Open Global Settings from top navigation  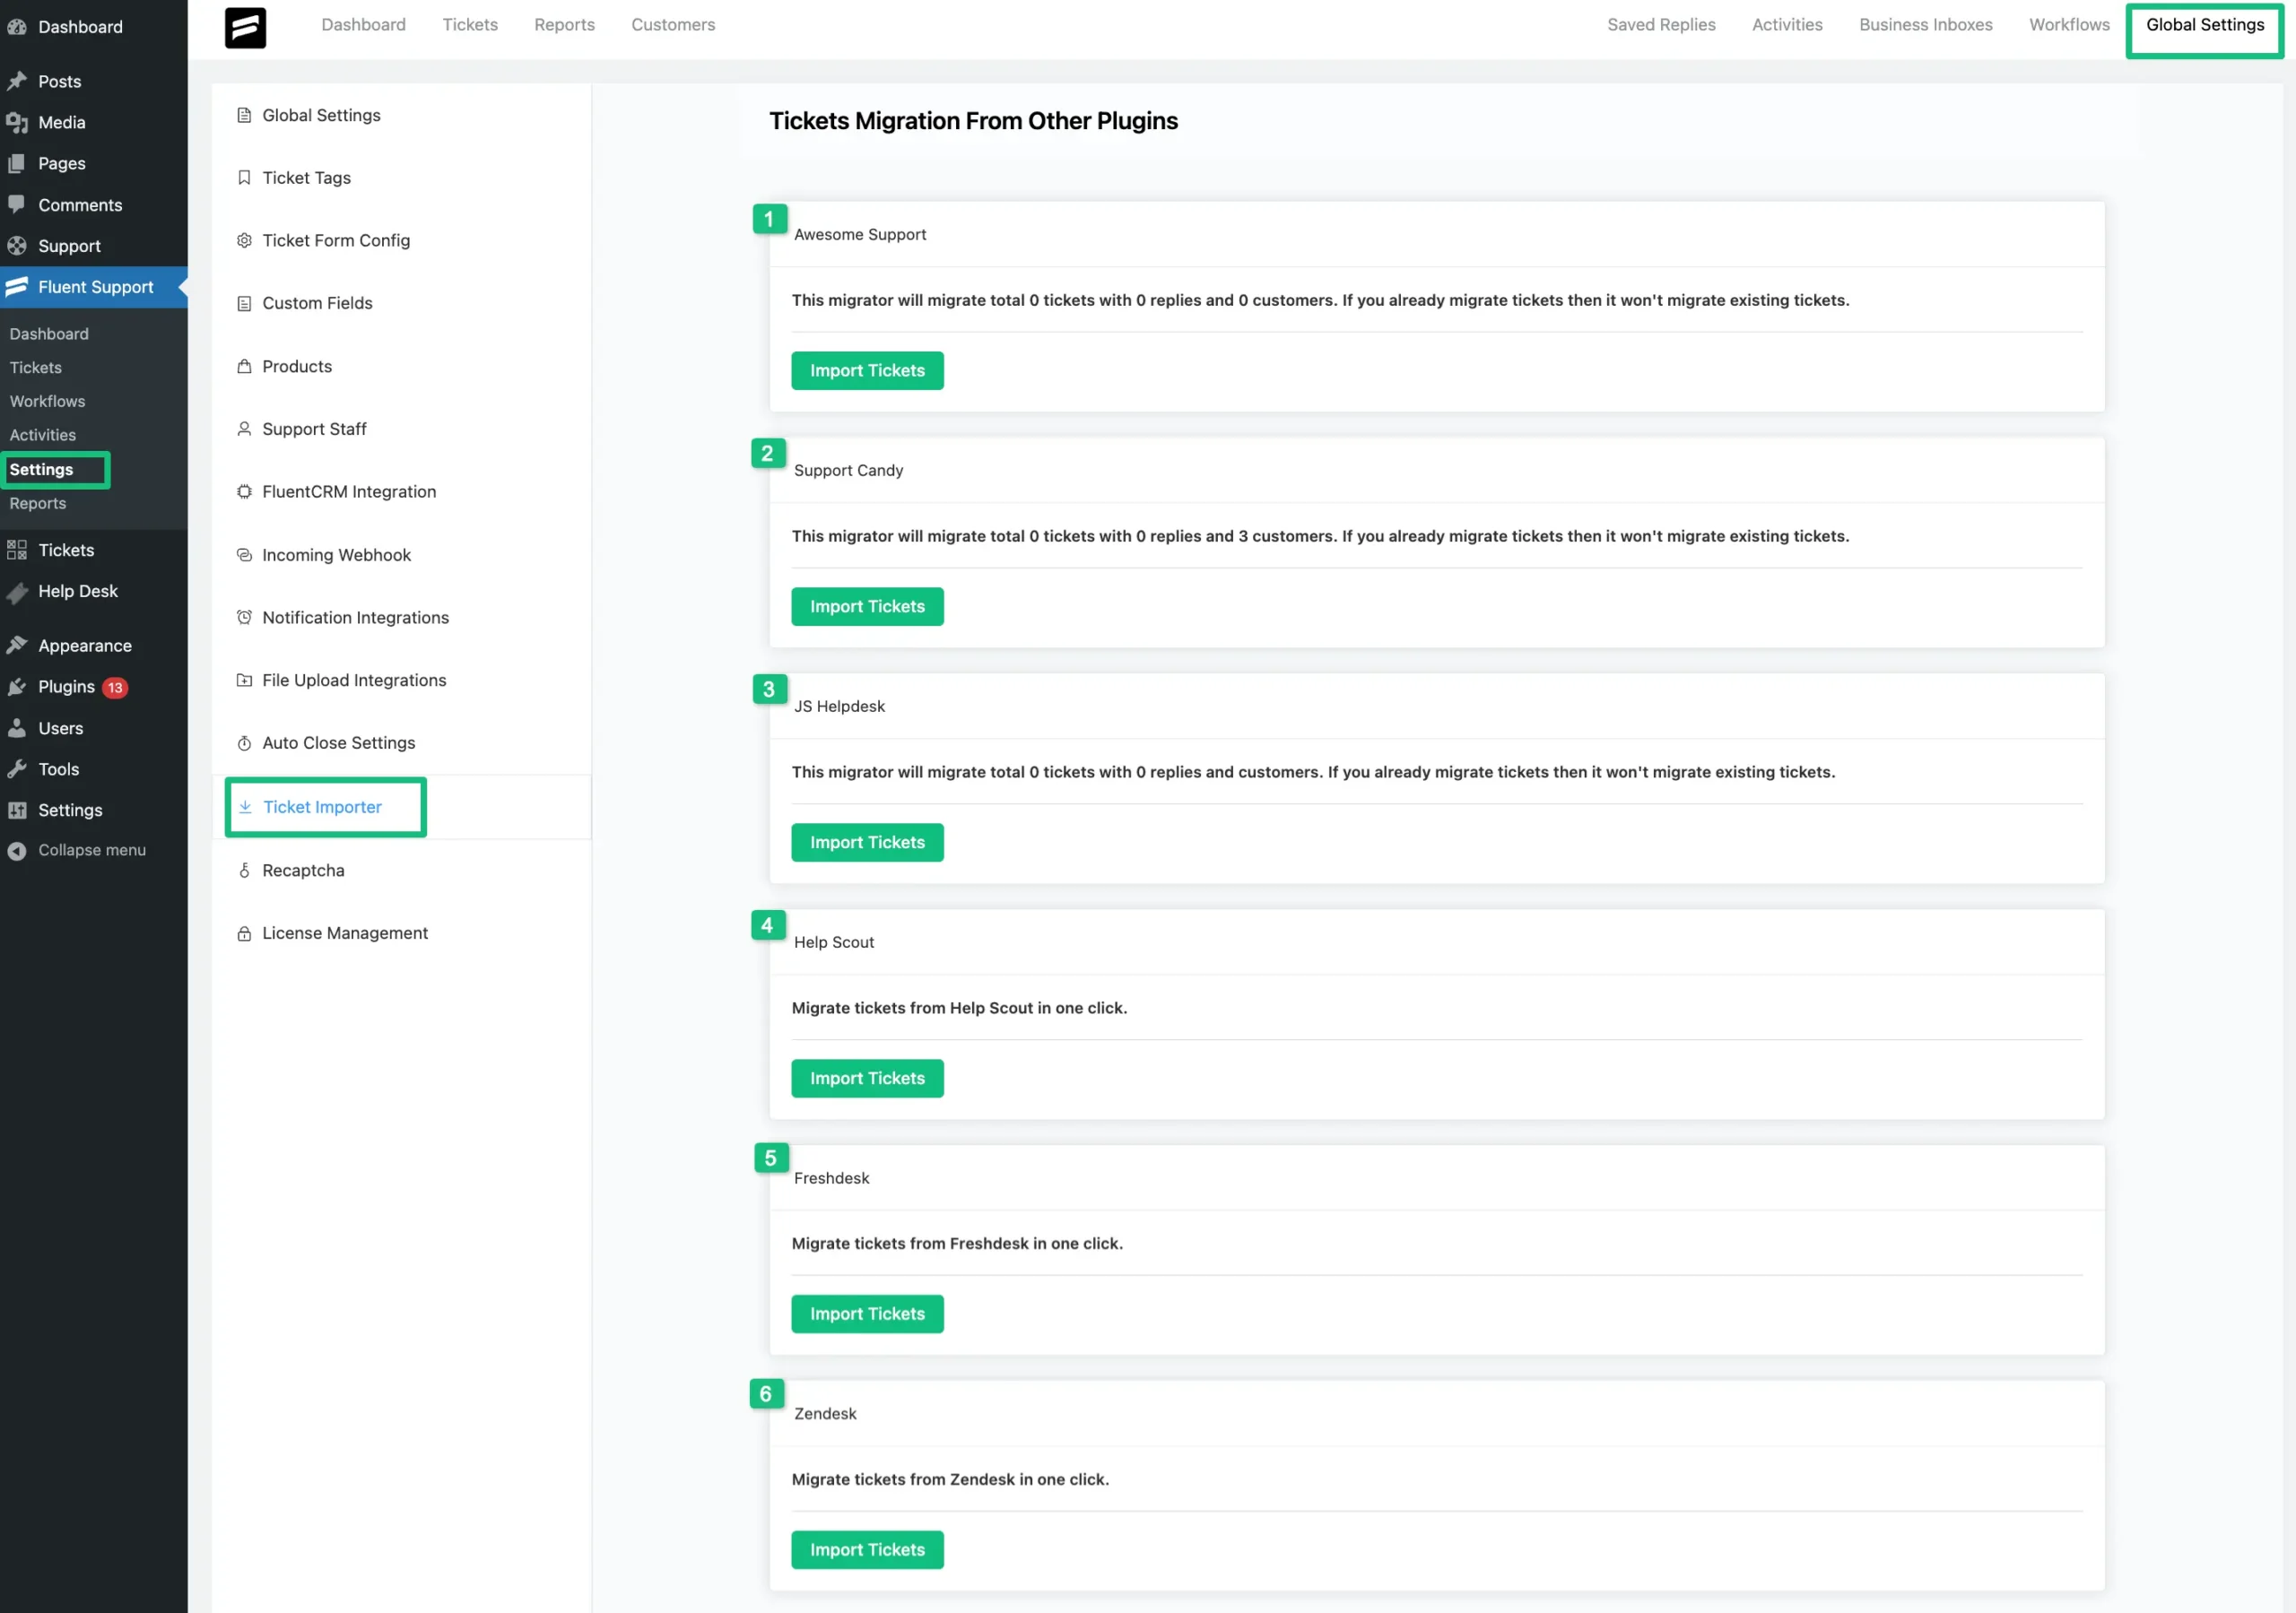point(2205,24)
